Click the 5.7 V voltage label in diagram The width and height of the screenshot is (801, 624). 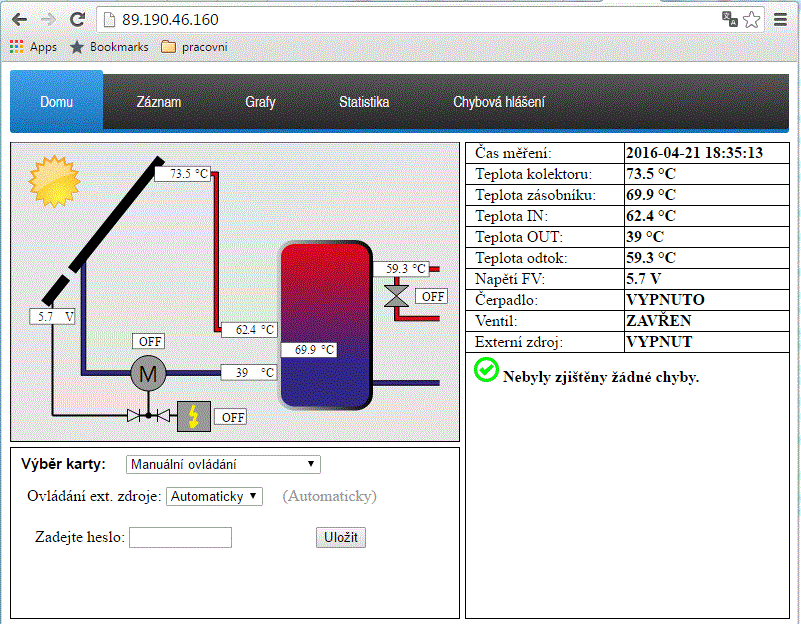tap(52, 317)
